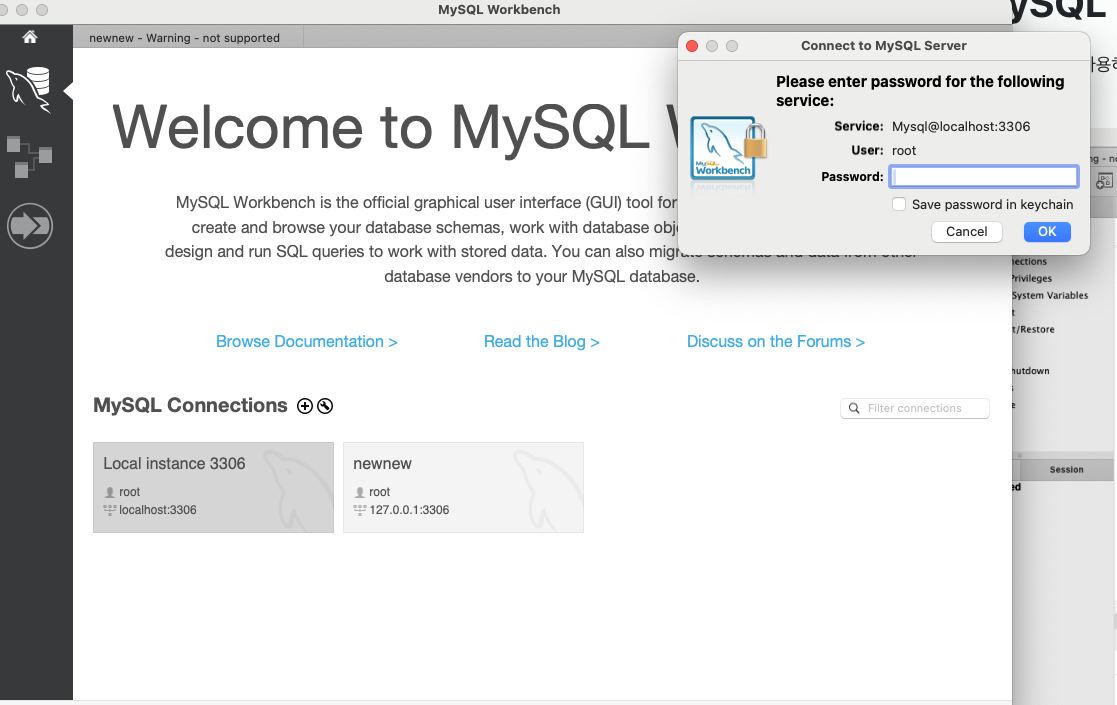
Task: Add a new MySQL connection plus icon
Action: [x=305, y=406]
